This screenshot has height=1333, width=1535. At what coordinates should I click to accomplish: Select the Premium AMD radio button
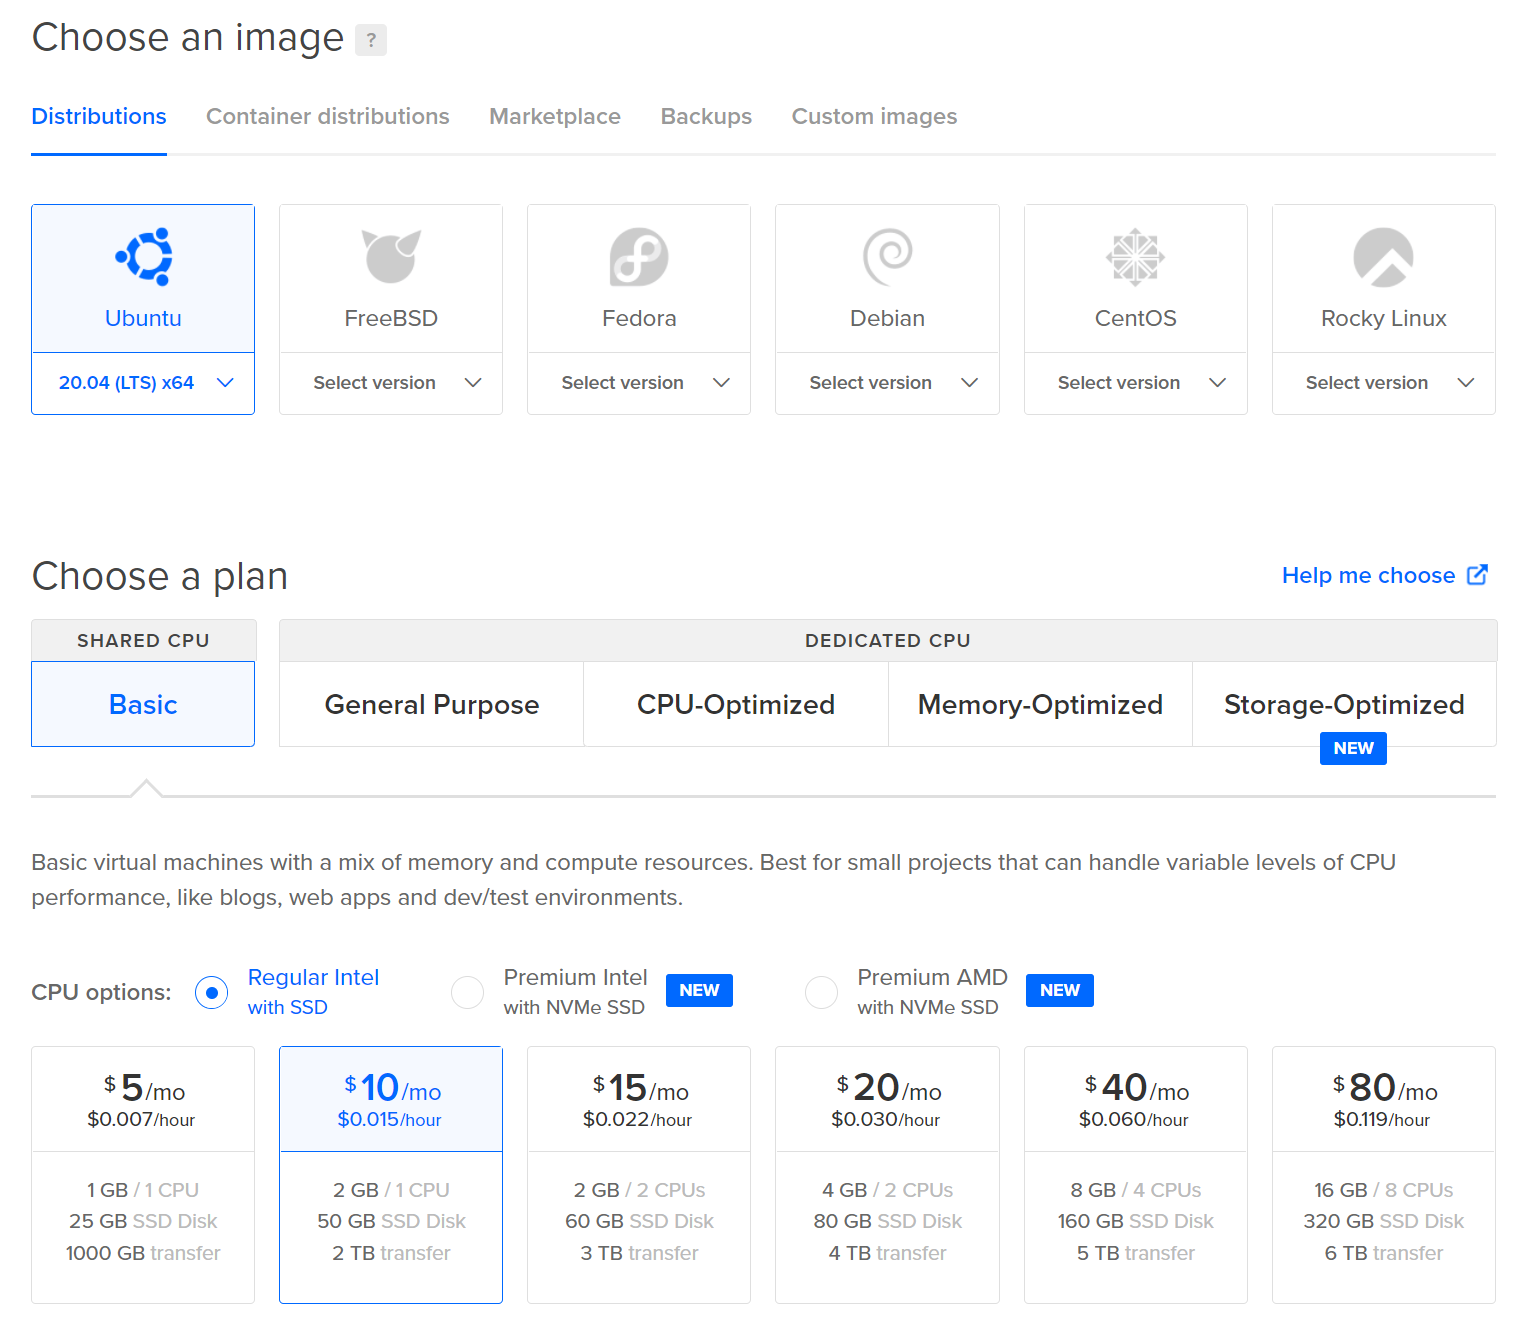coord(821,992)
